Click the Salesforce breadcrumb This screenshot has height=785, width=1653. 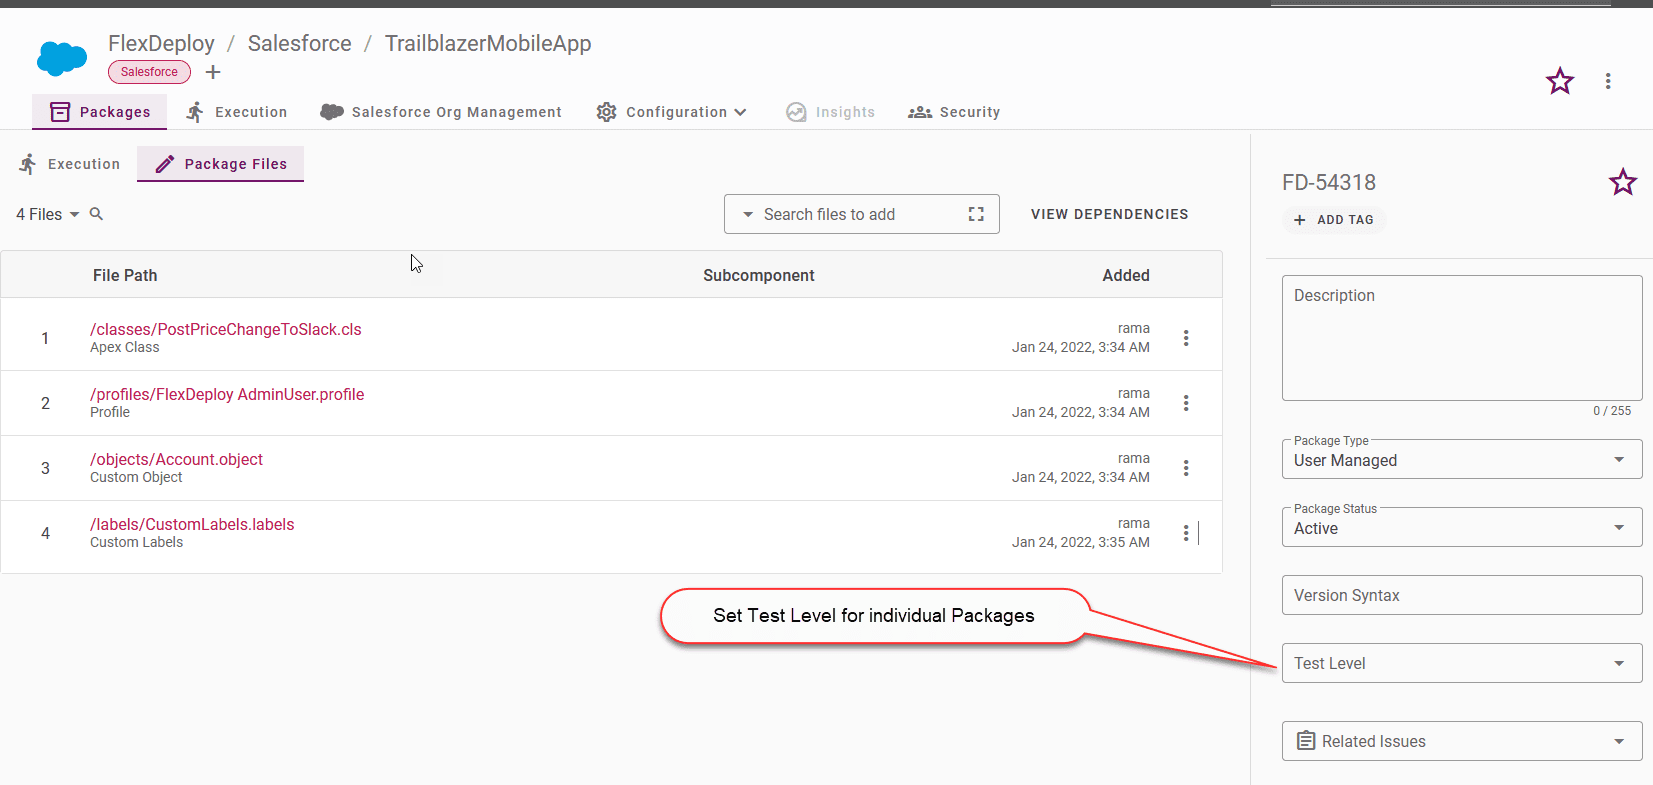[x=300, y=43]
